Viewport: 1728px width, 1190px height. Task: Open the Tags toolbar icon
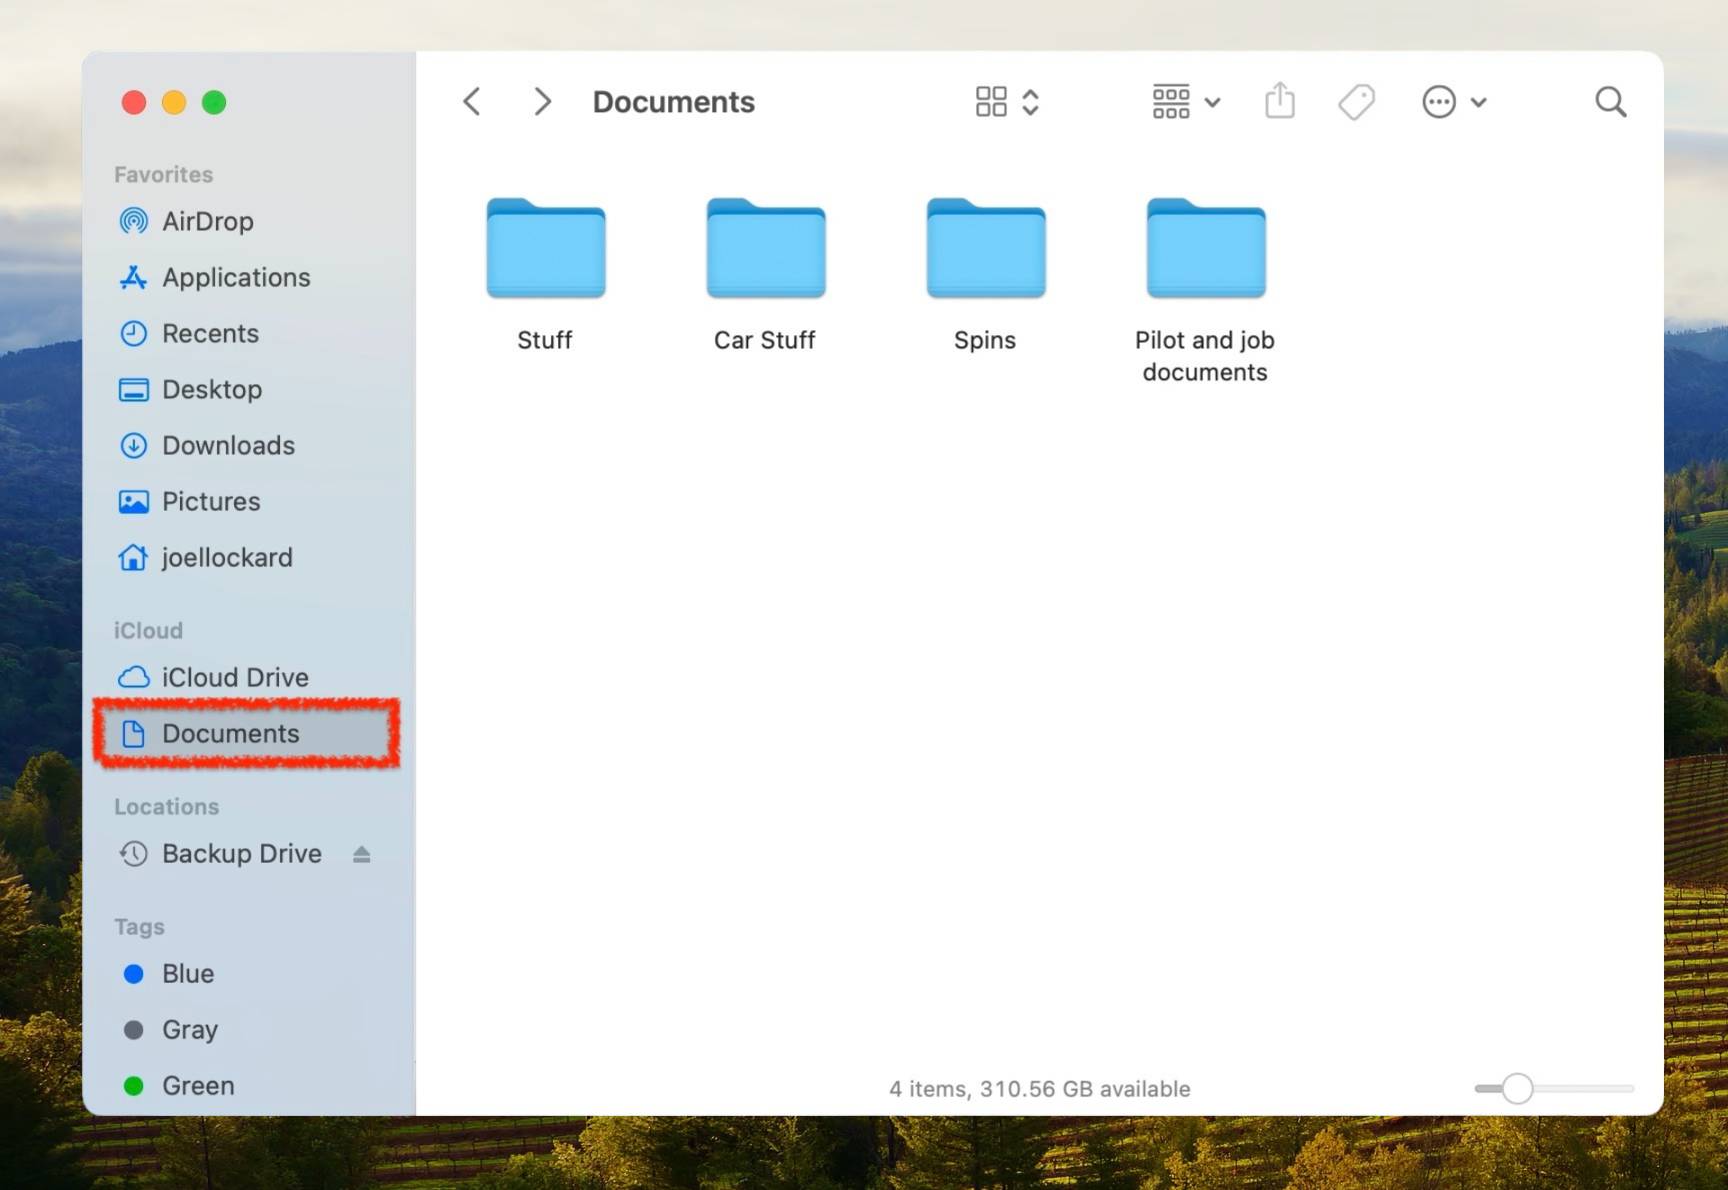click(x=1356, y=100)
